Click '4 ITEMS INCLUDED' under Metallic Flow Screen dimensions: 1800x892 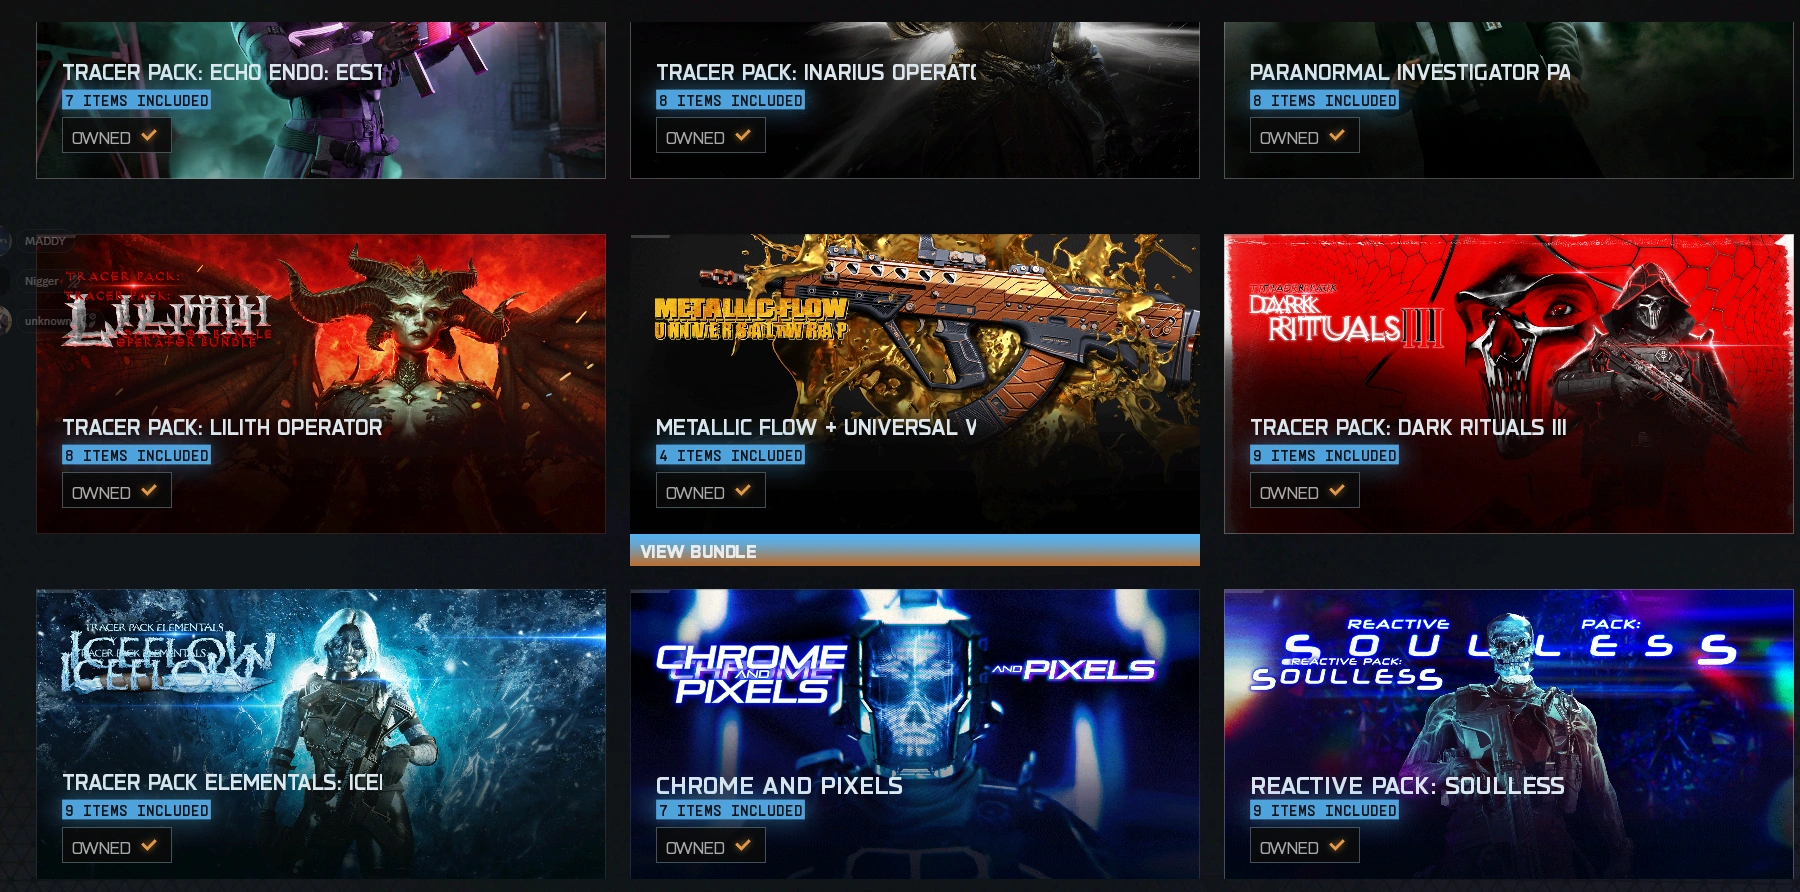tap(730, 456)
